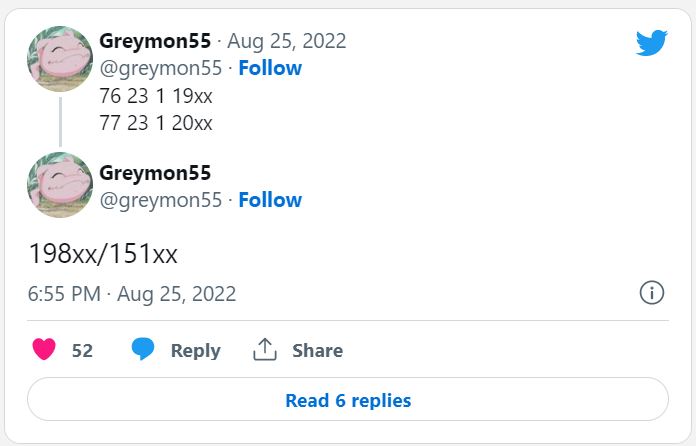The height and width of the screenshot is (446, 696).
Task: Open the parent tweet's profile avatar
Action: pyautogui.click(x=60, y=59)
